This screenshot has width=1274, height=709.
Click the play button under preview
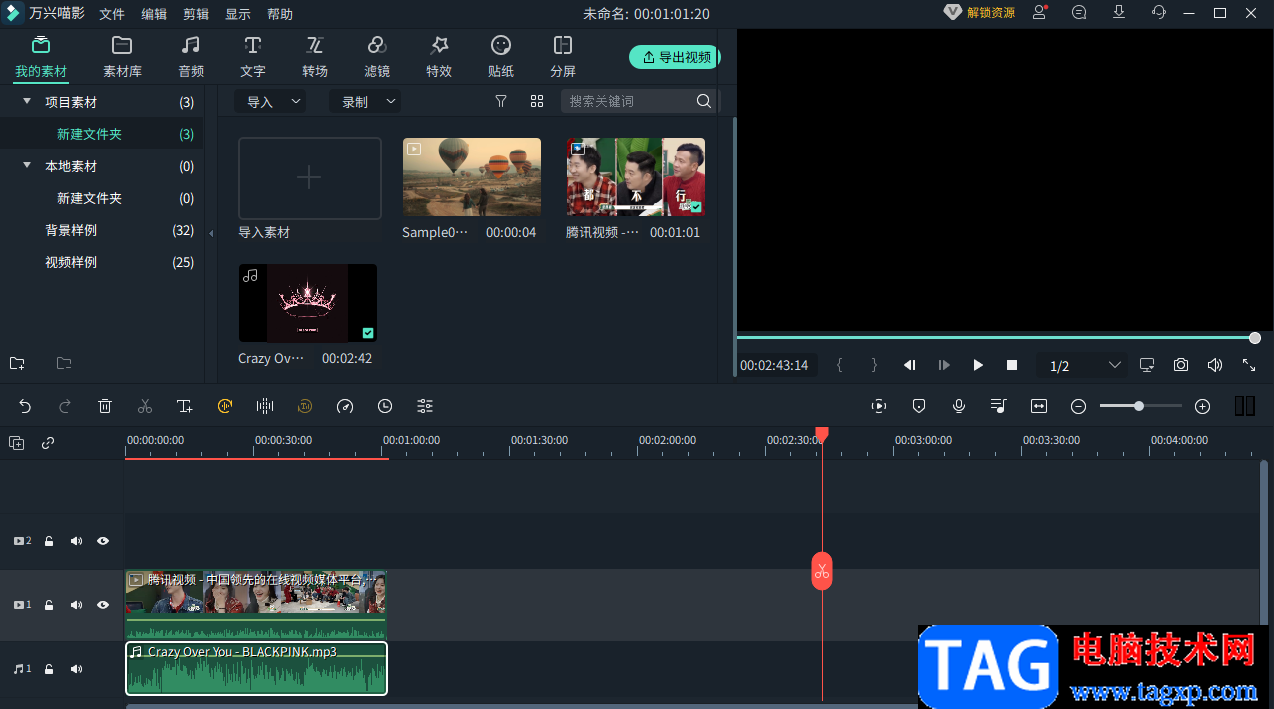(x=978, y=365)
